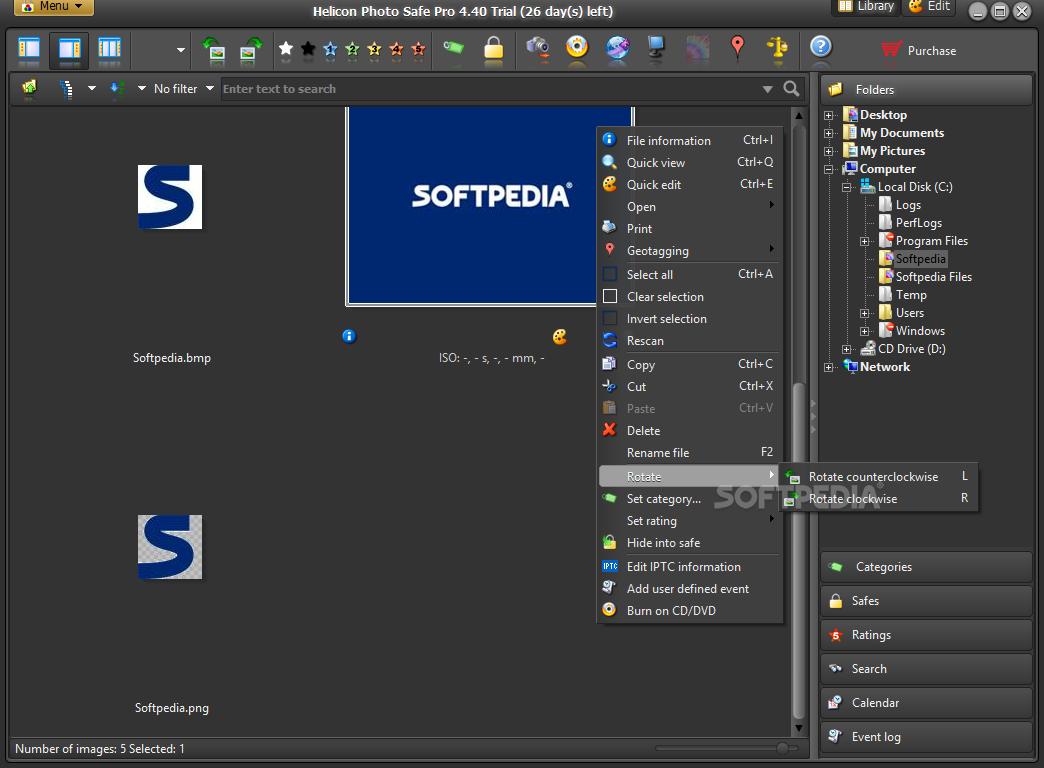The width and height of the screenshot is (1044, 768).
Task: Click the camera import icon
Action: 537,47
